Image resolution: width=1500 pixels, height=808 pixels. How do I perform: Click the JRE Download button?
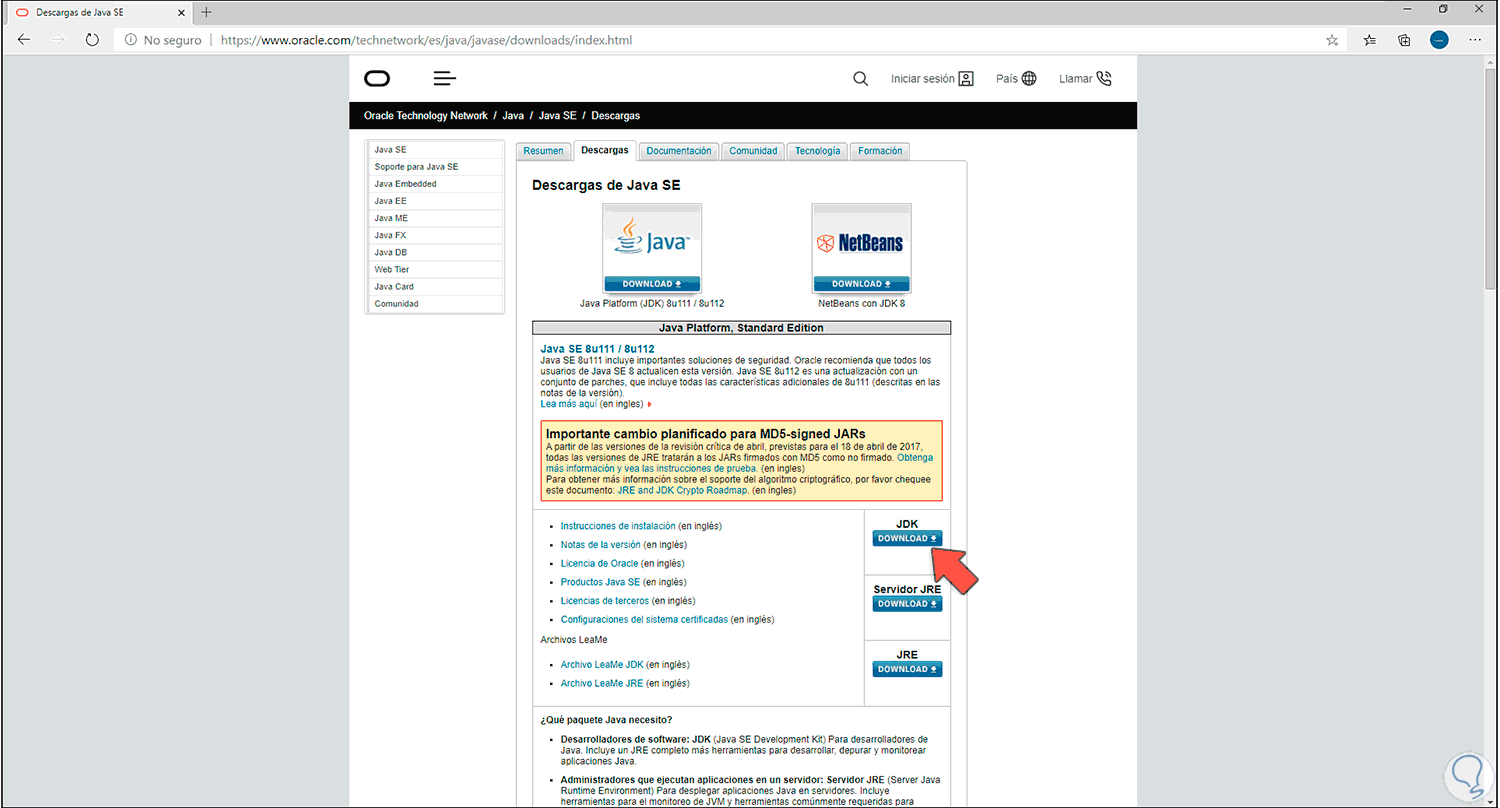[x=907, y=669]
